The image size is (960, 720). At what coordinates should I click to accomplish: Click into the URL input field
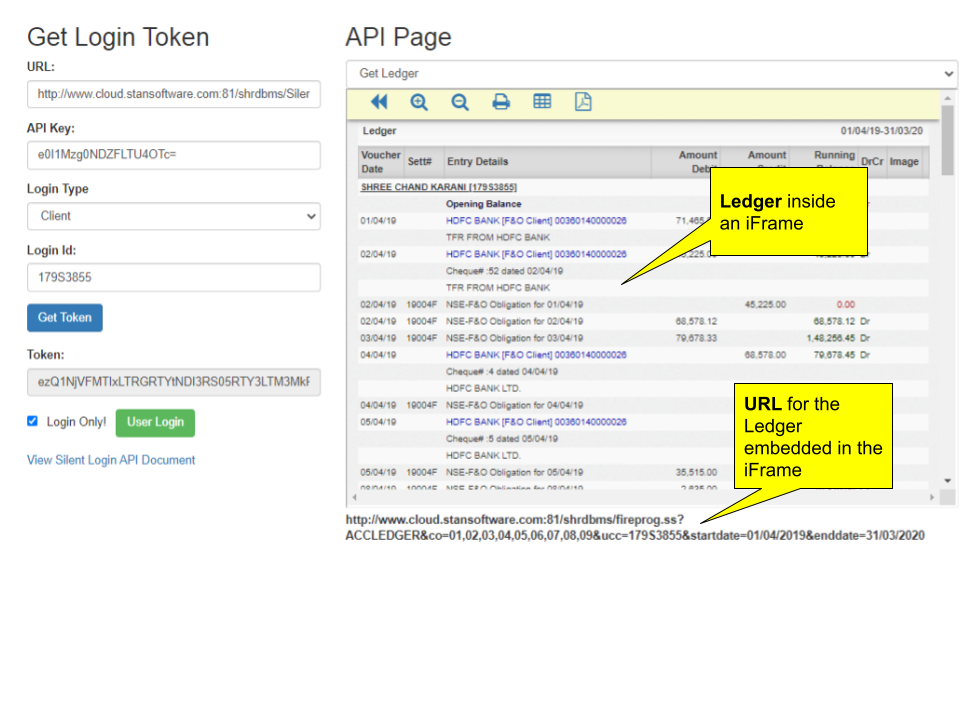point(173,94)
